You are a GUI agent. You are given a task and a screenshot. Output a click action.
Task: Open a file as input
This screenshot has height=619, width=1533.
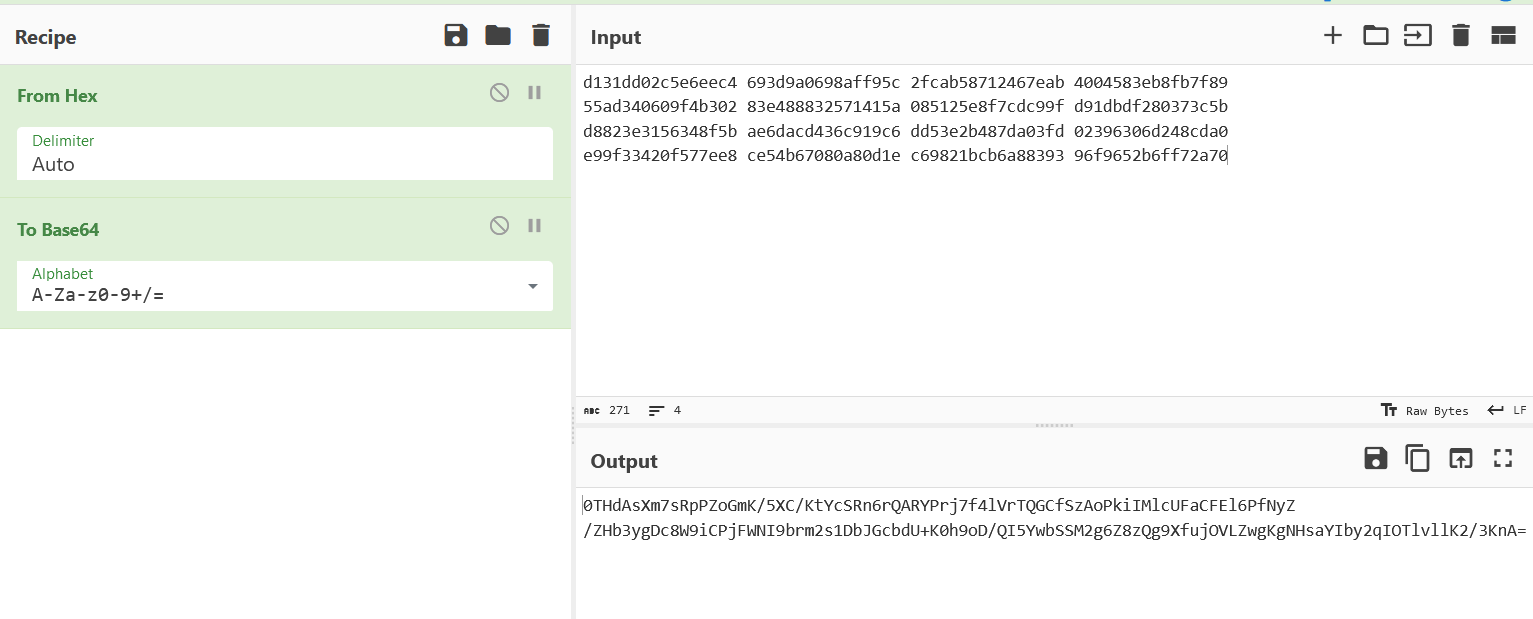1418,36
